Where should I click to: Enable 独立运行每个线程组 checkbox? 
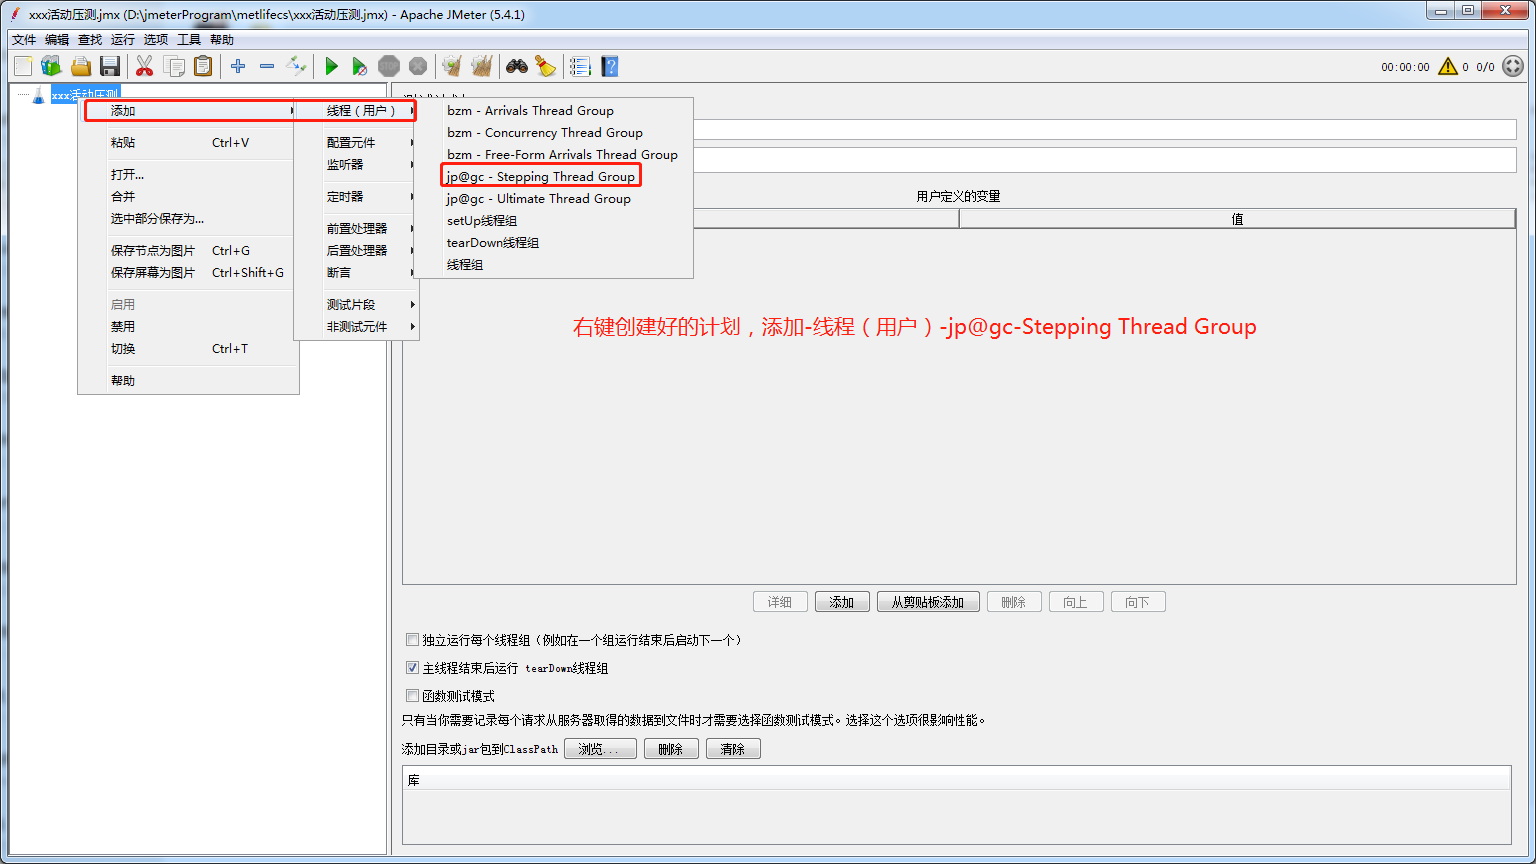coord(412,640)
